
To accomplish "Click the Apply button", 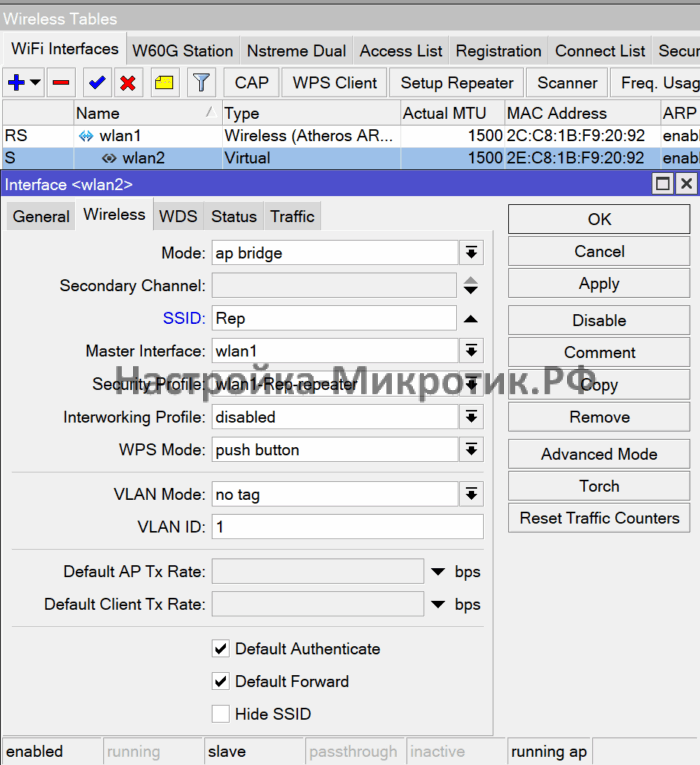I will tap(599, 283).
